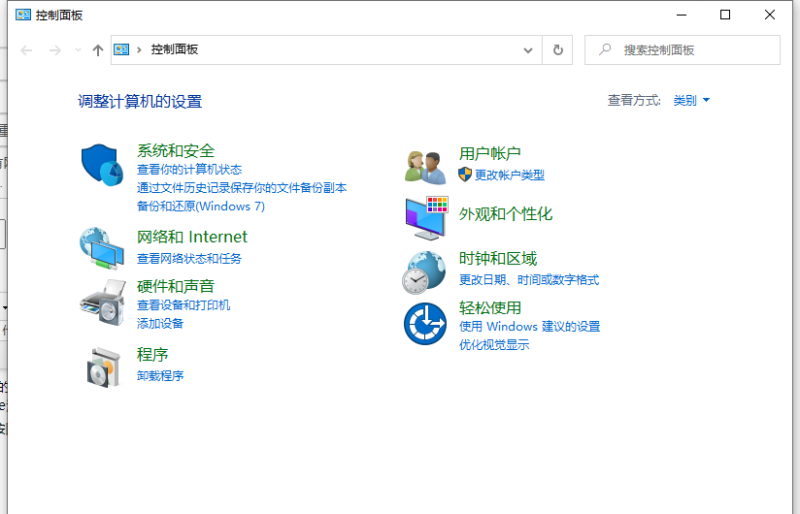
Task: Minimize the 控制面板 window
Action: point(681,15)
